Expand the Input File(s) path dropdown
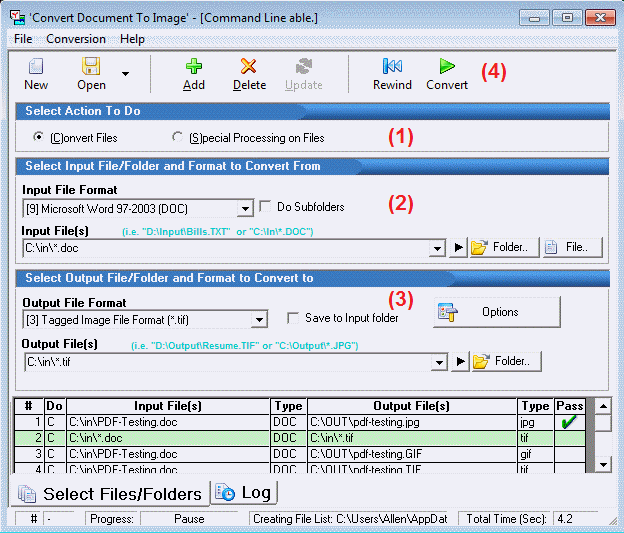 coord(437,248)
